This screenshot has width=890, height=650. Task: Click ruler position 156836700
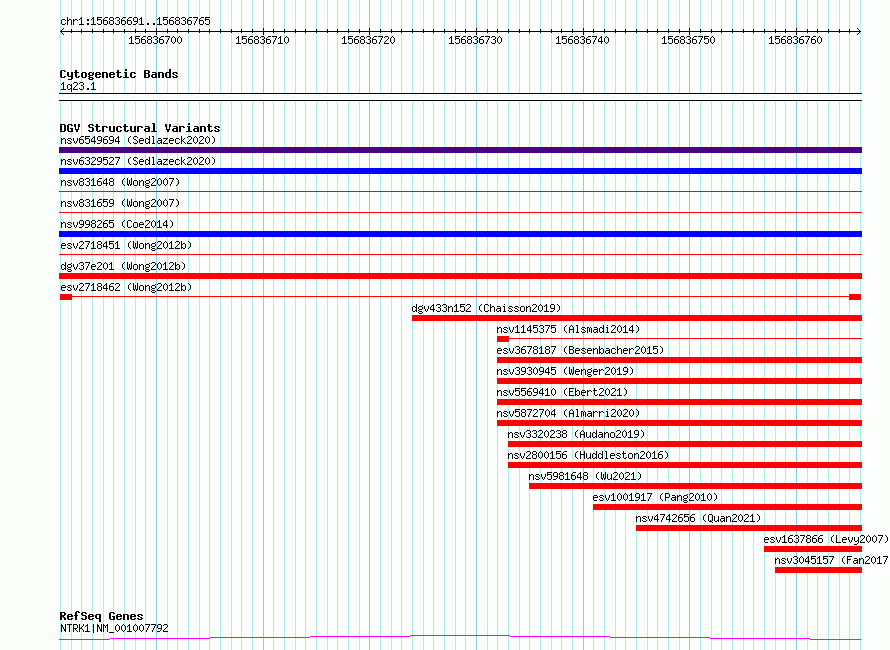pos(155,40)
